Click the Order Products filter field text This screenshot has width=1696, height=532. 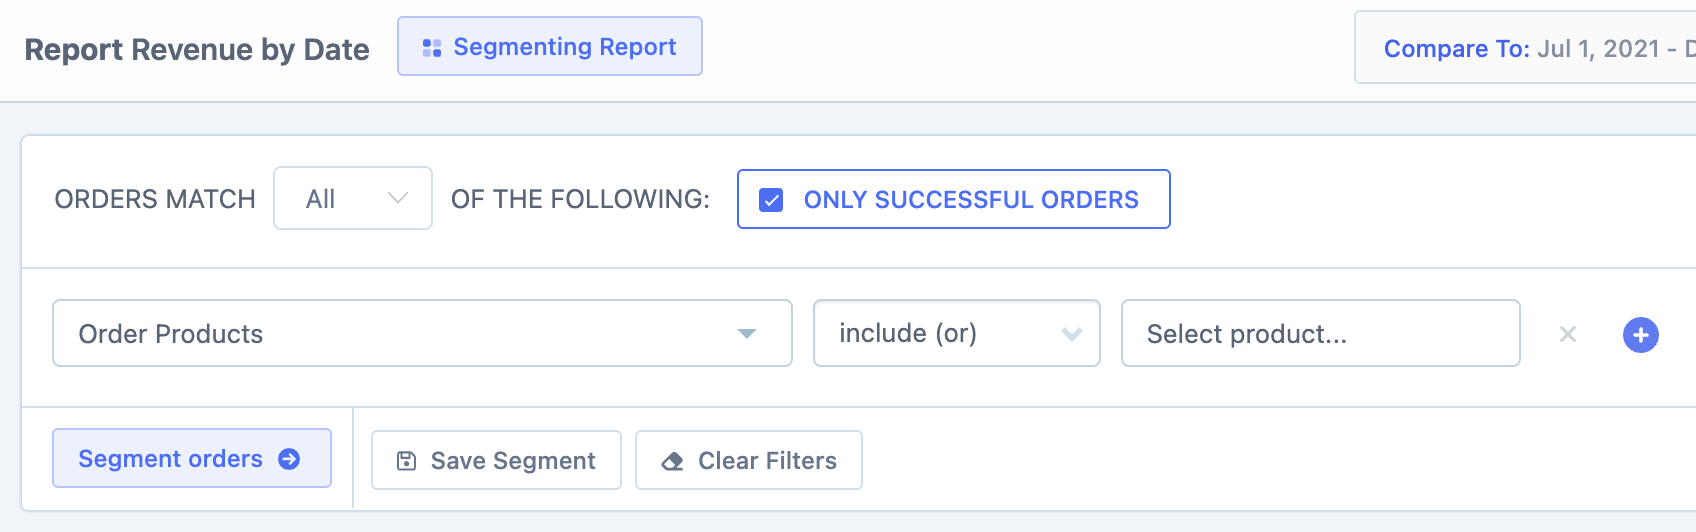tap(171, 334)
